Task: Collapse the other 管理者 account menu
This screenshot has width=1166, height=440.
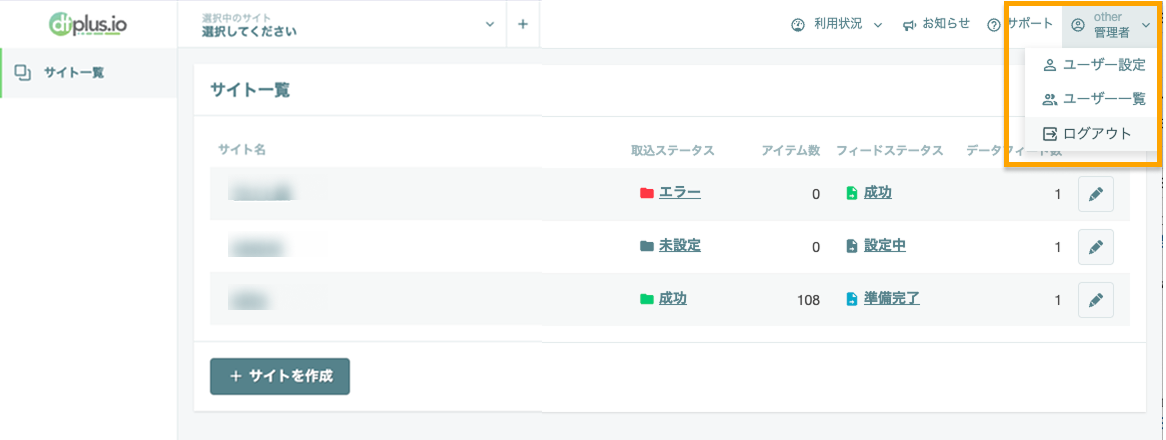Action: 1110,25
